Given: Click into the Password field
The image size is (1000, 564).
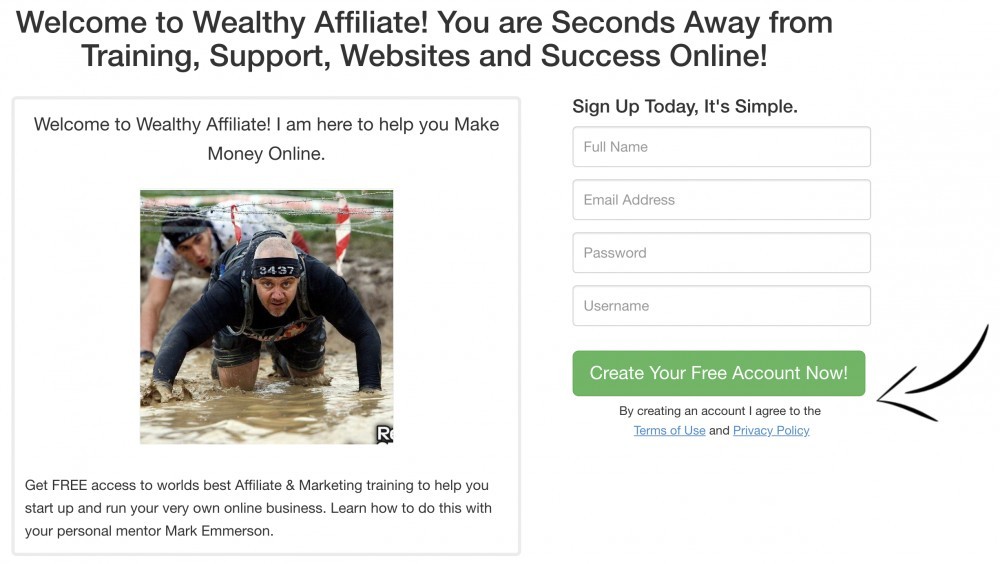Looking at the screenshot, I should coord(721,253).
